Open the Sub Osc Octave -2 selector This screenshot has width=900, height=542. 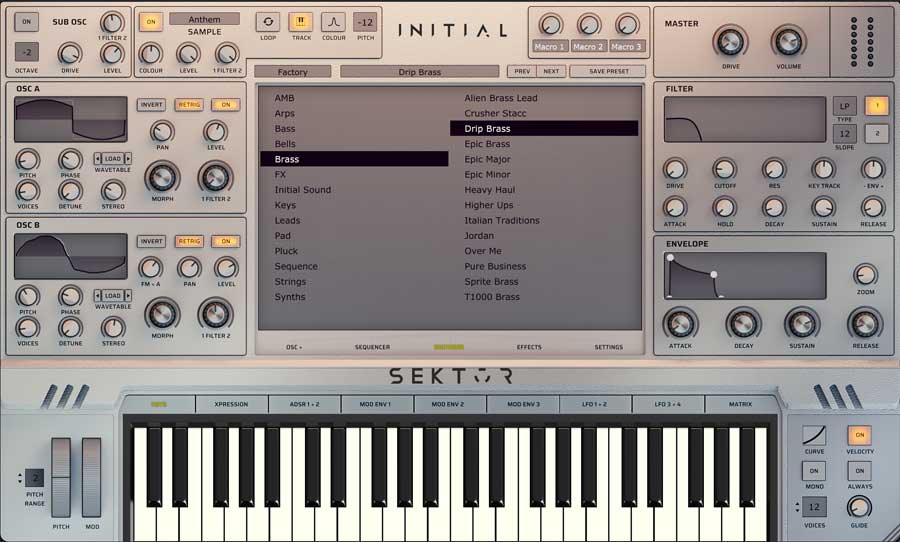[x=26, y=52]
